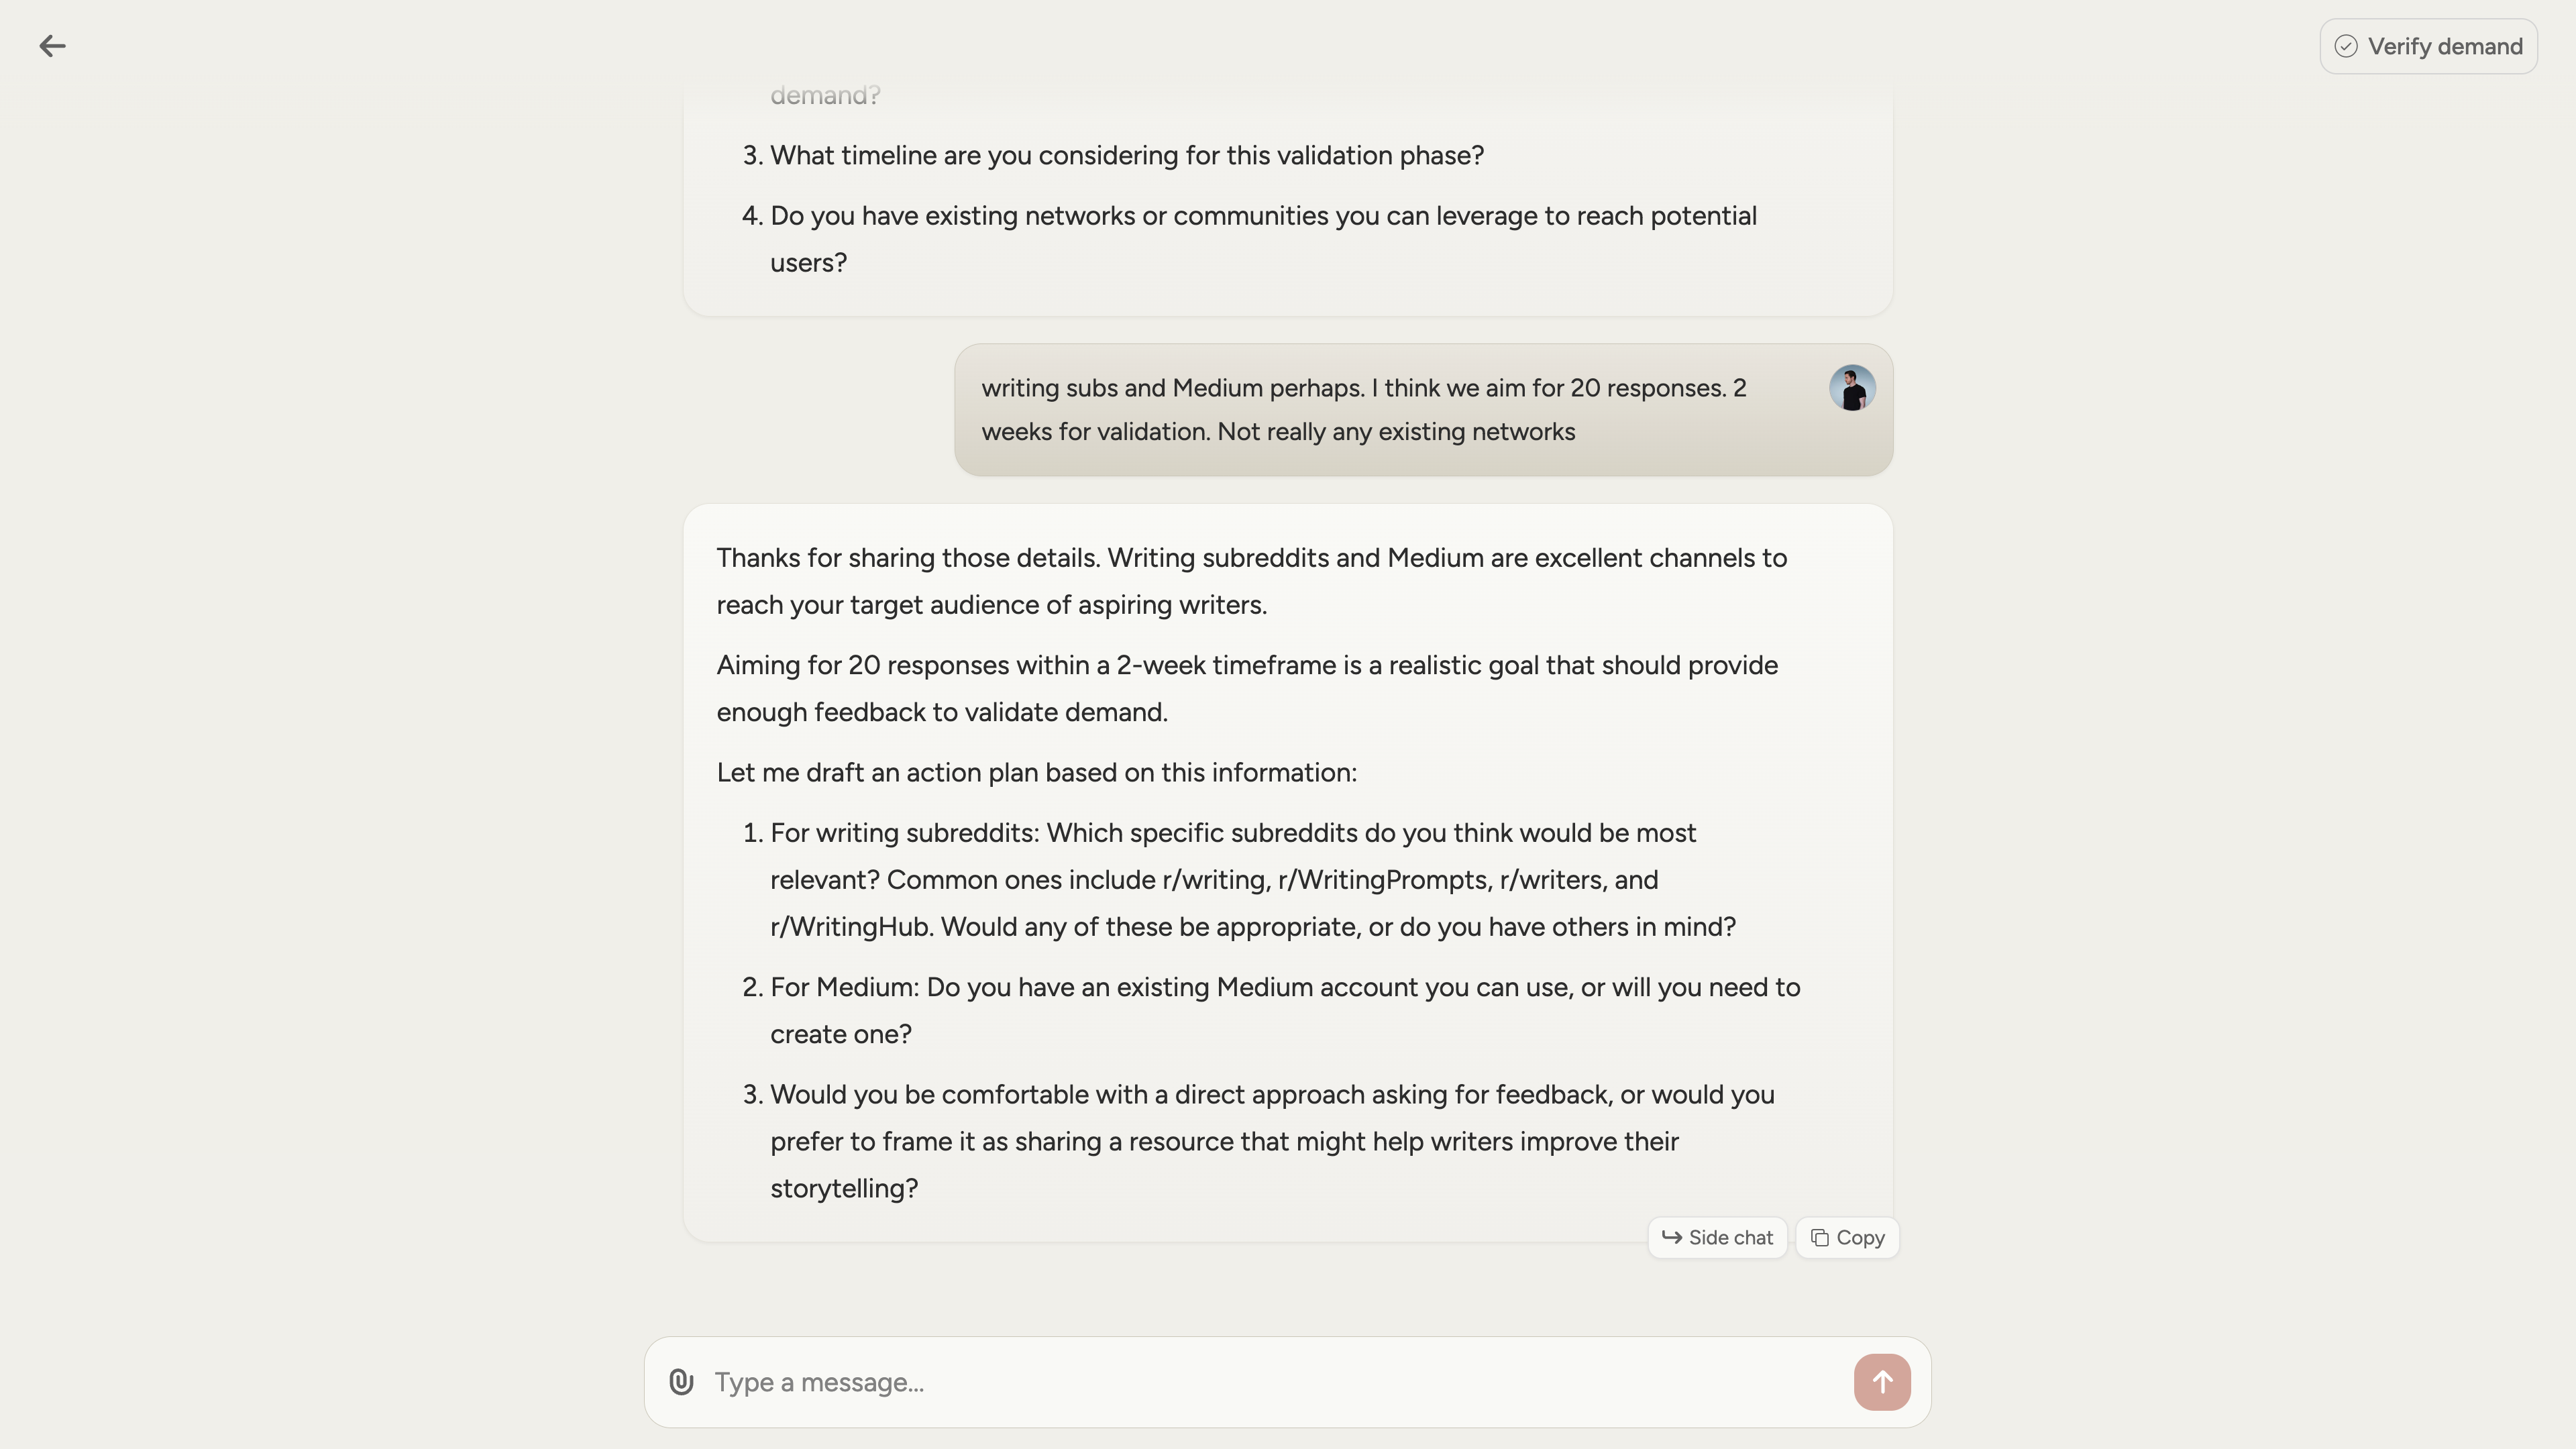Click the Verify demand button
The width and height of the screenshot is (2576, 1449).
2428,46
